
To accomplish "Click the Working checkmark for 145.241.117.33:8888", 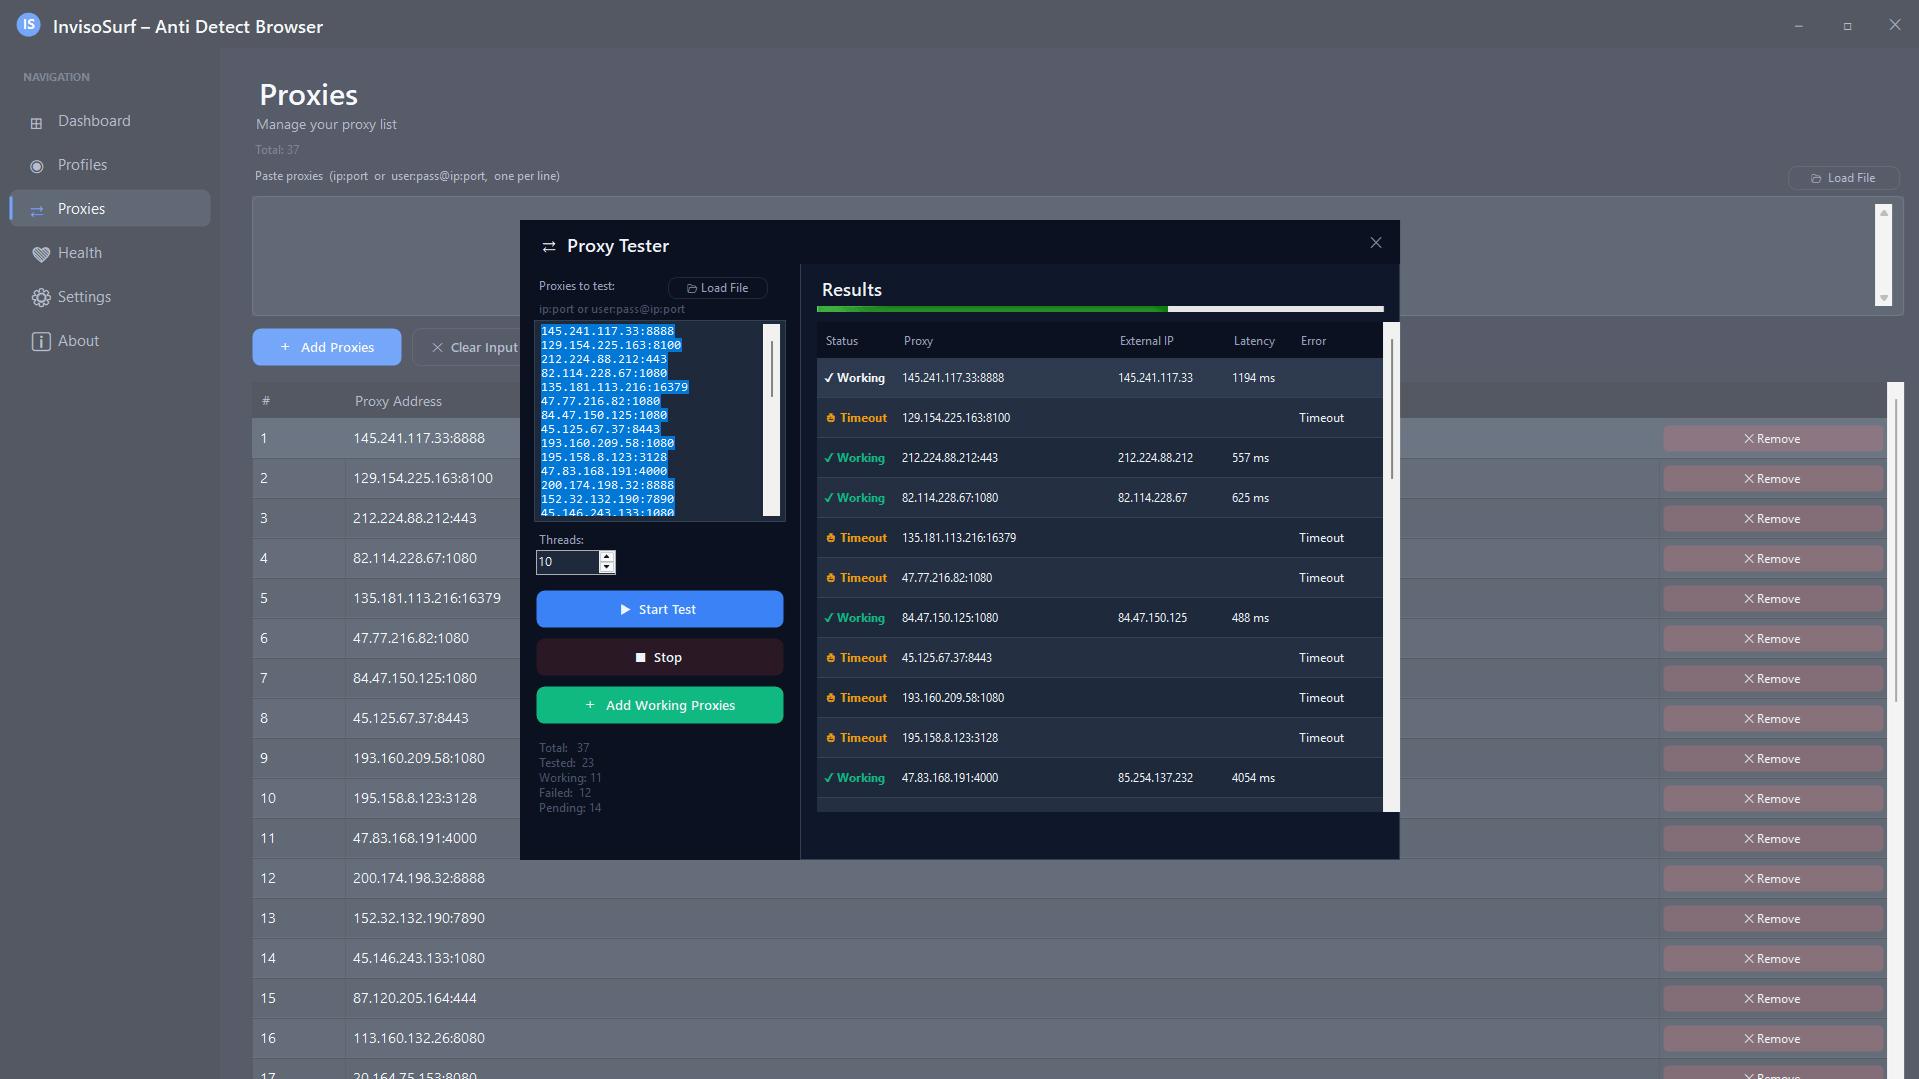I will (x=828, y=378).
